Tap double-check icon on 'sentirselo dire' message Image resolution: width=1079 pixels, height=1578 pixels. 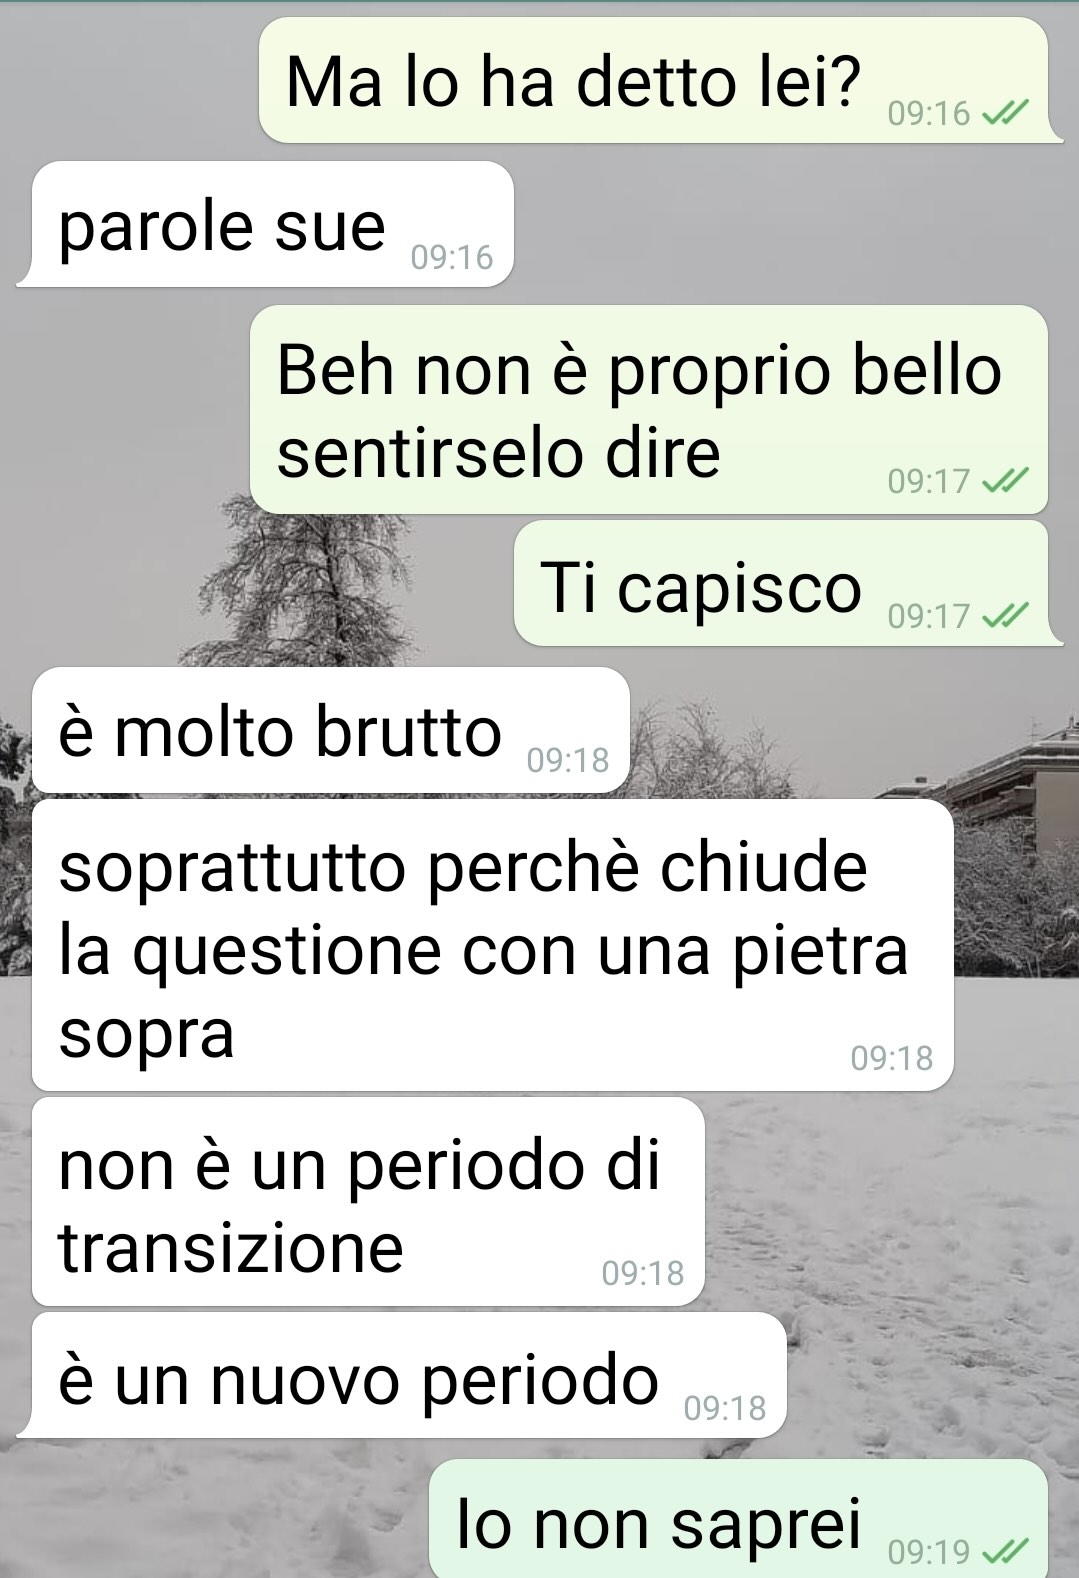(x=1005, y=483)
